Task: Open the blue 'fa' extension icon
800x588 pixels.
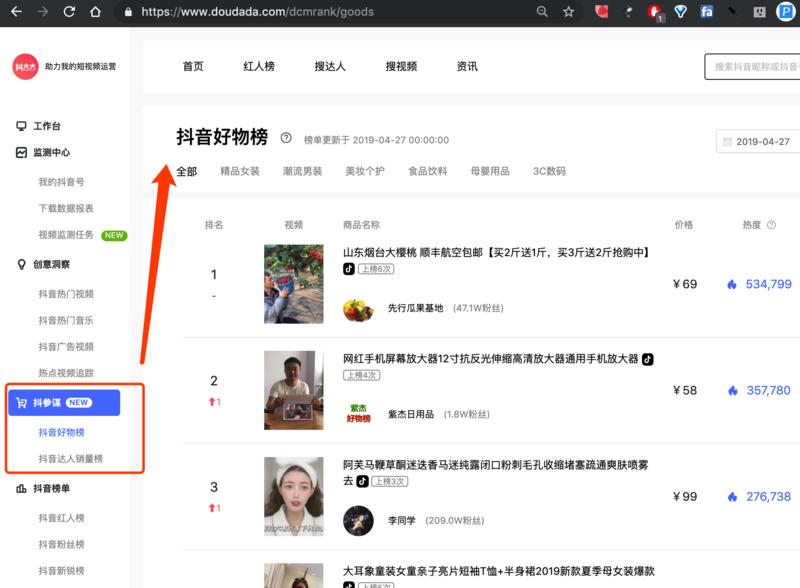Action: (x=707, y=11)
